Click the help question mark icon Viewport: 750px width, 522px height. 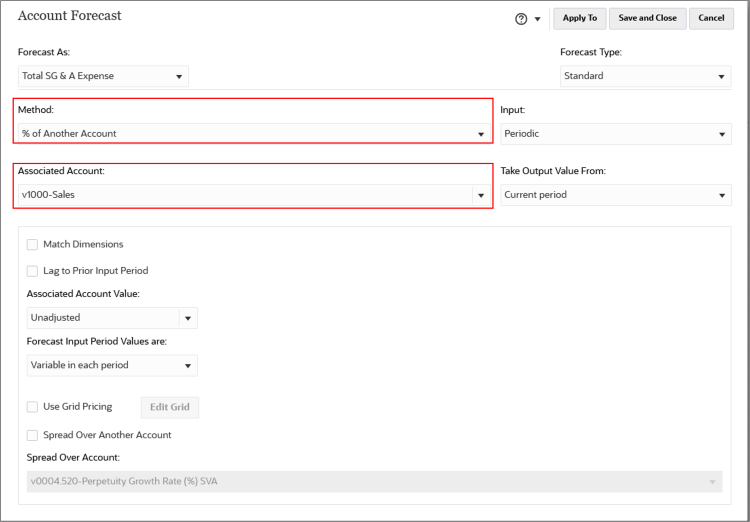521,19
